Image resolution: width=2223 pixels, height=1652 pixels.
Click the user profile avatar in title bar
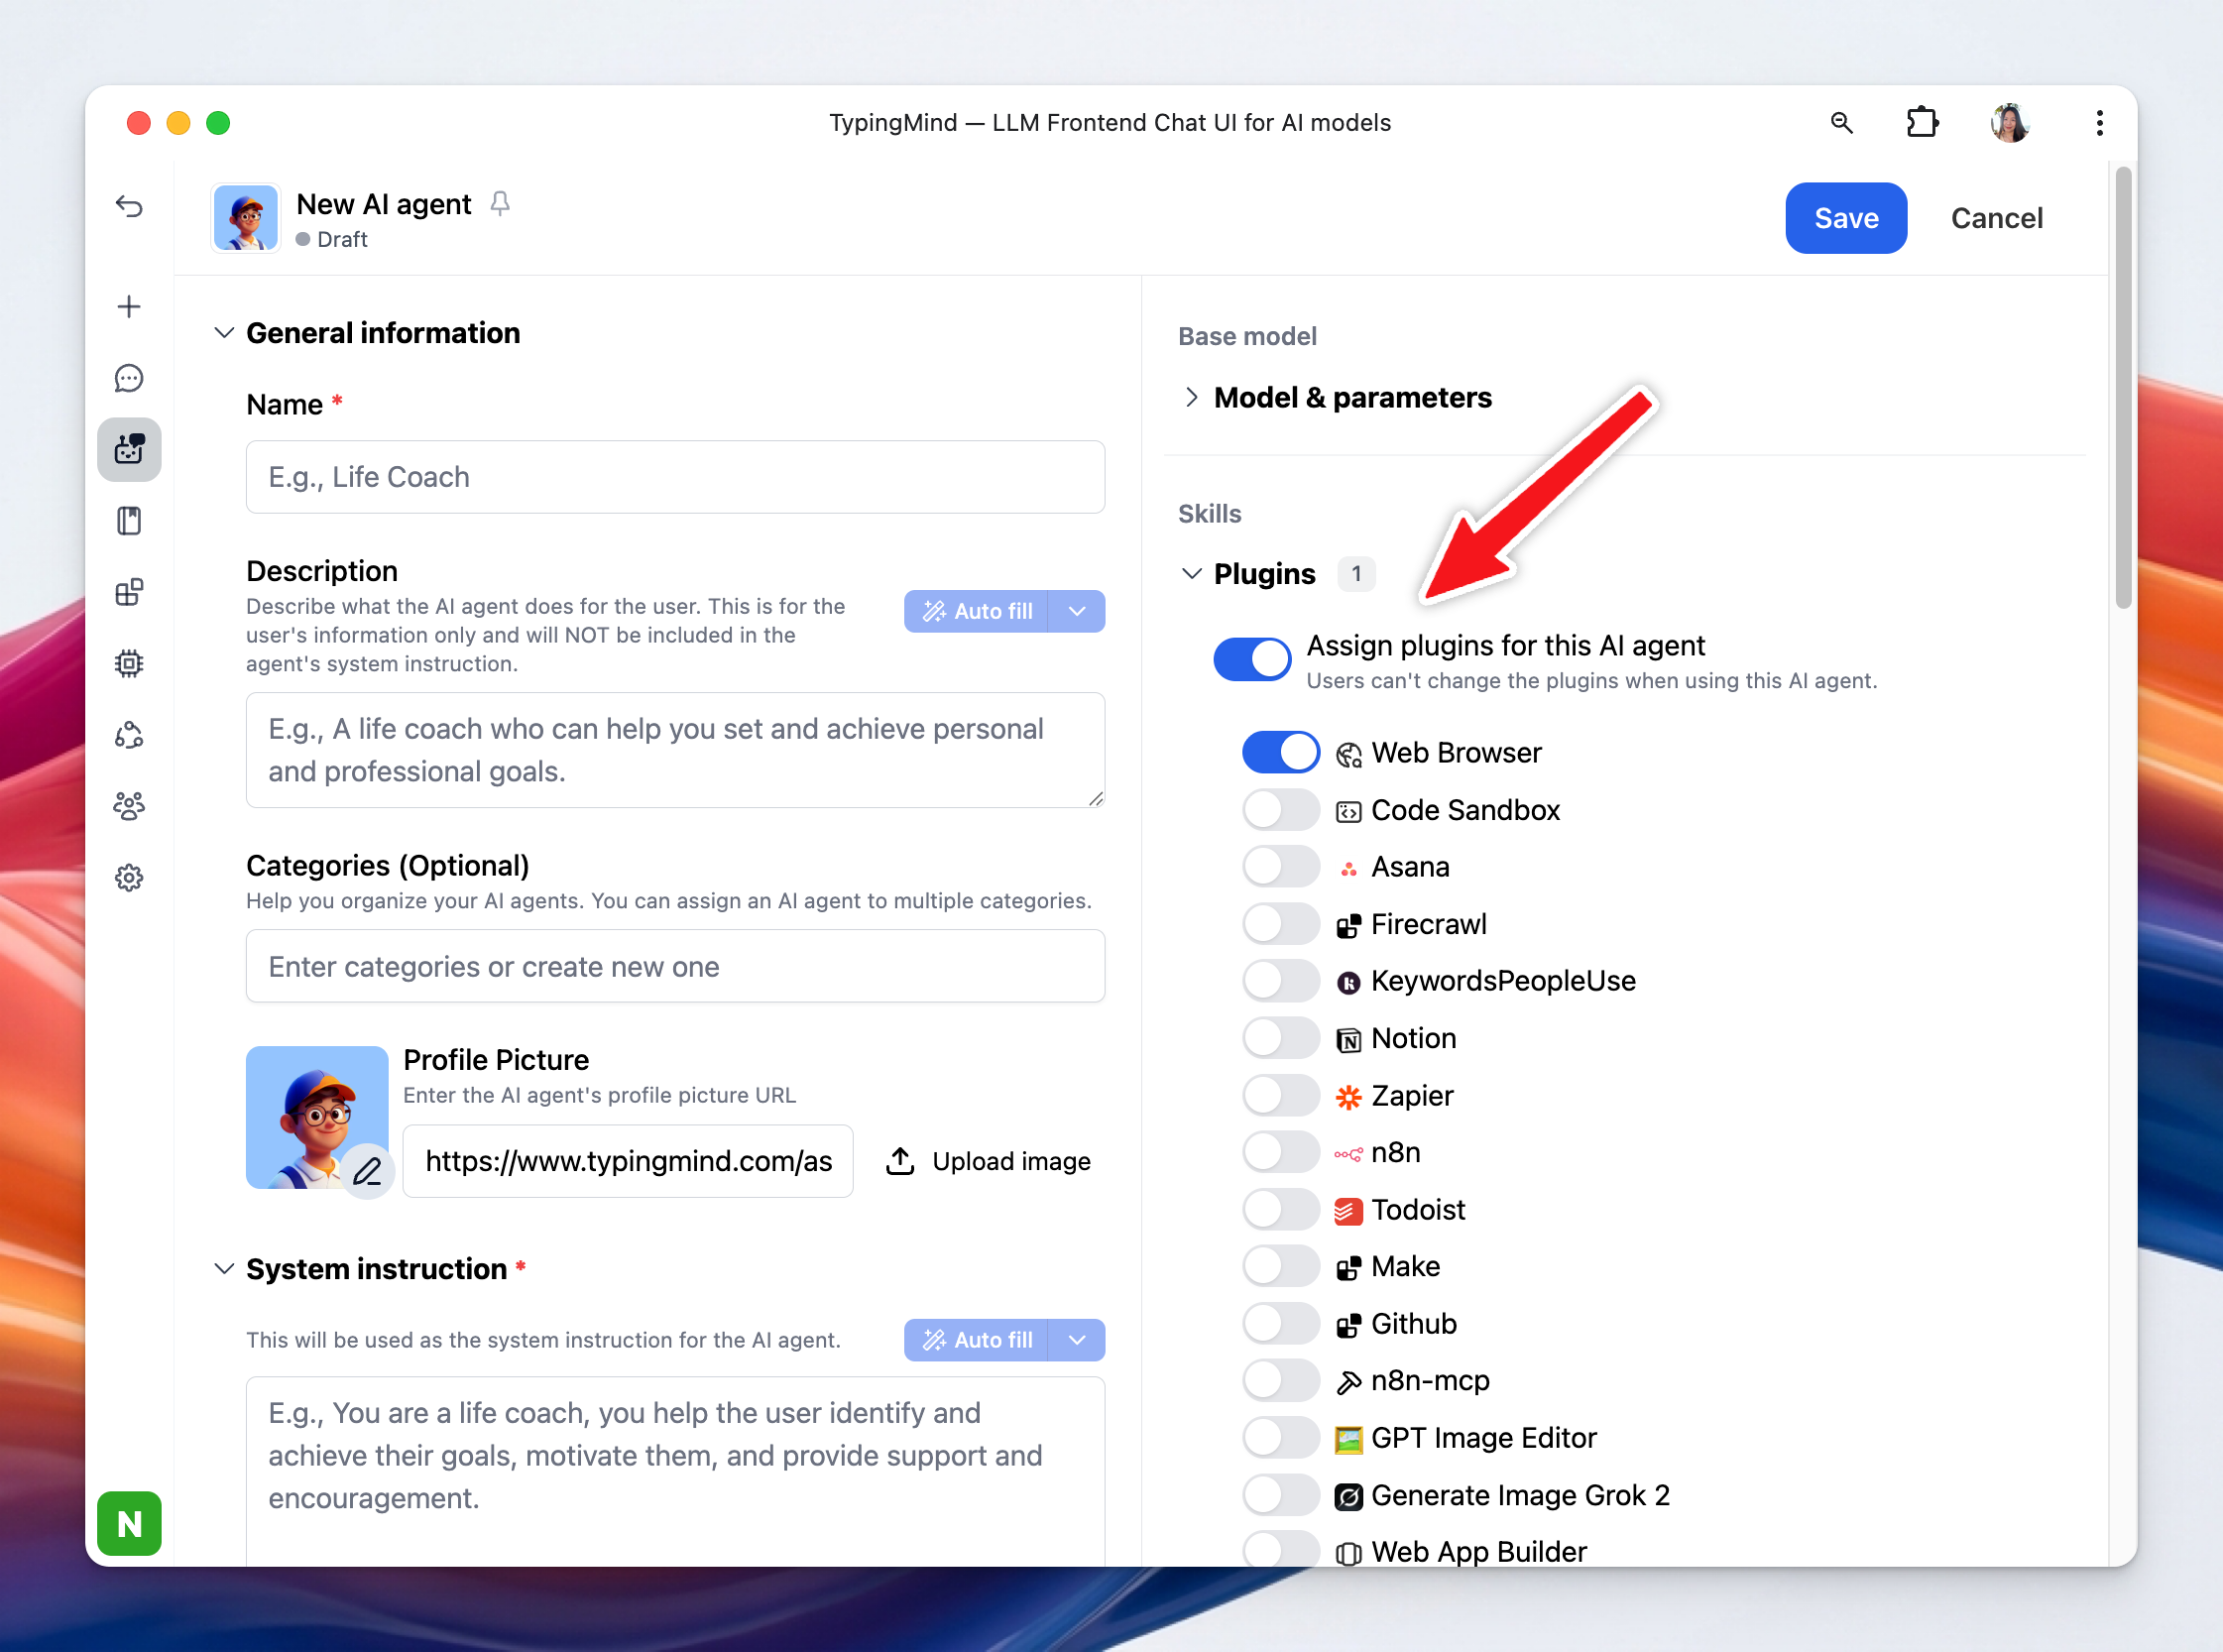[x=2010, y=123]
